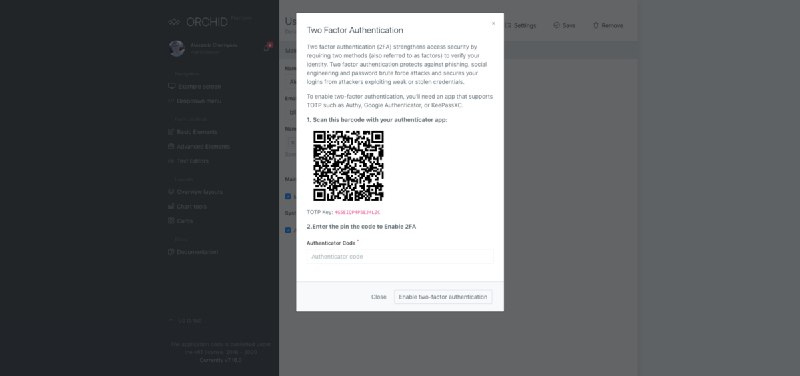The width and height of the screenshot is (800, 376).
Task: Click the monitor icon beside Example screen
Action: (171, 87)
